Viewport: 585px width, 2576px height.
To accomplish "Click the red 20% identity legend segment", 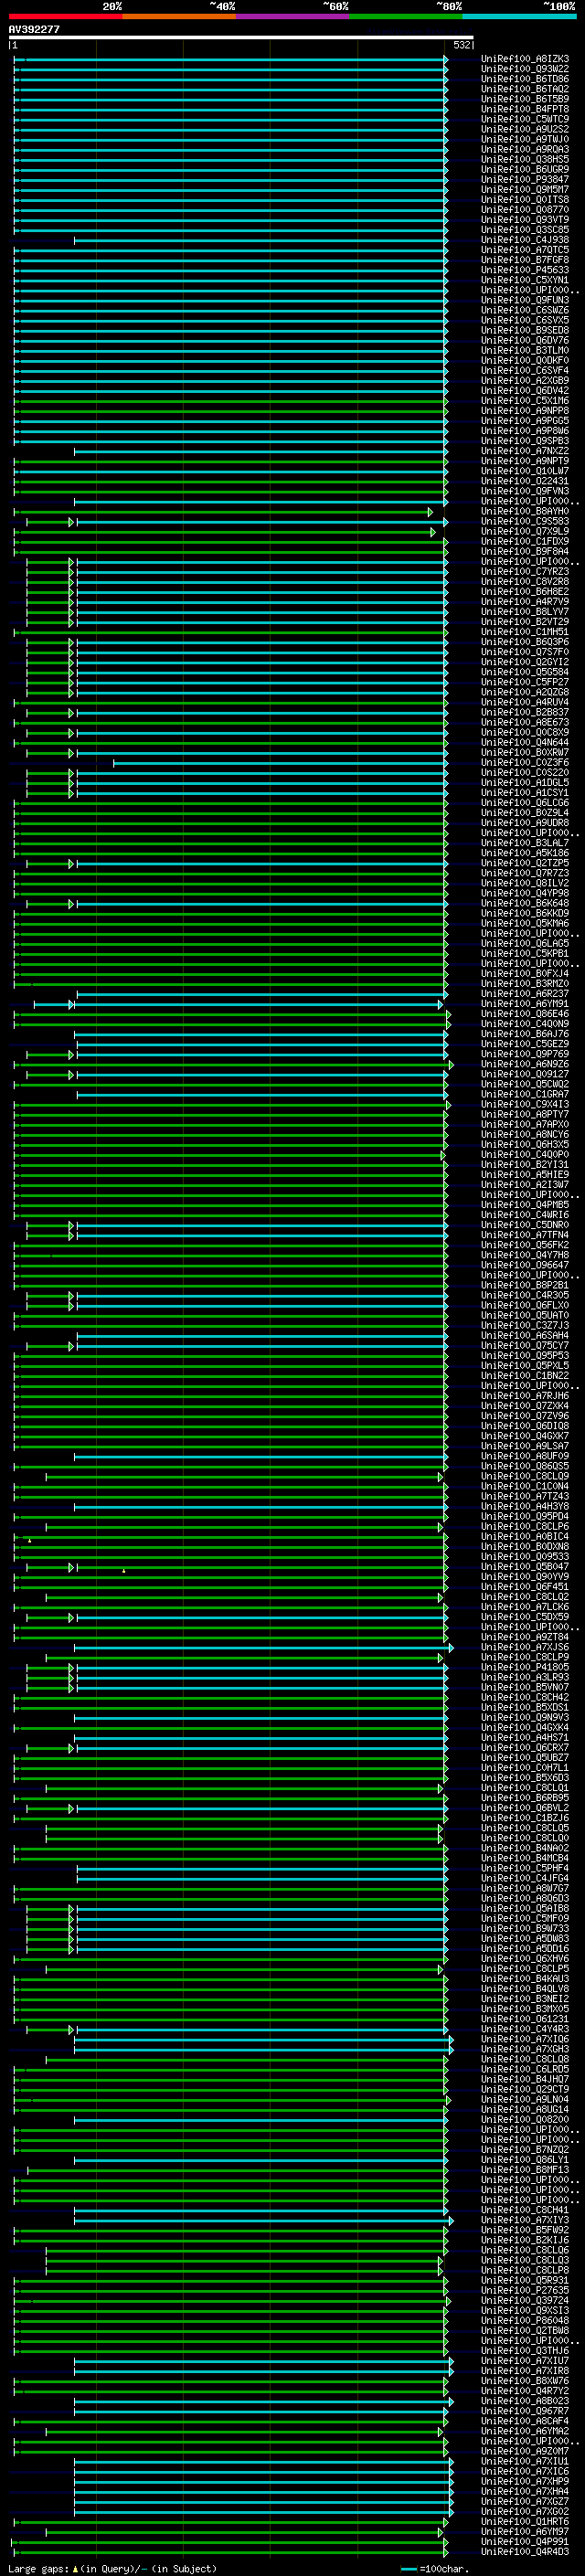I will pyautogui.click(x=65, y=16).
